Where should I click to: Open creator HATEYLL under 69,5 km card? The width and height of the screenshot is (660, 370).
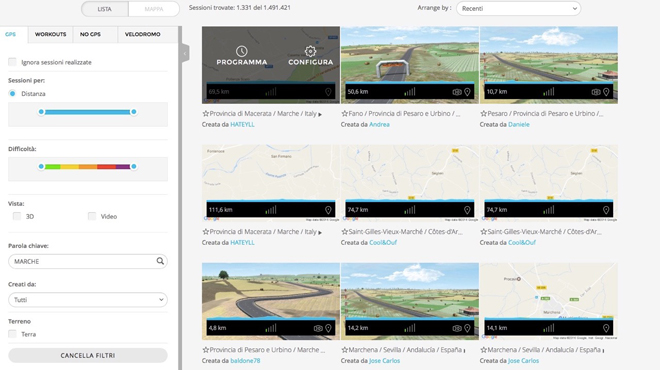click(x=242, y=125)
